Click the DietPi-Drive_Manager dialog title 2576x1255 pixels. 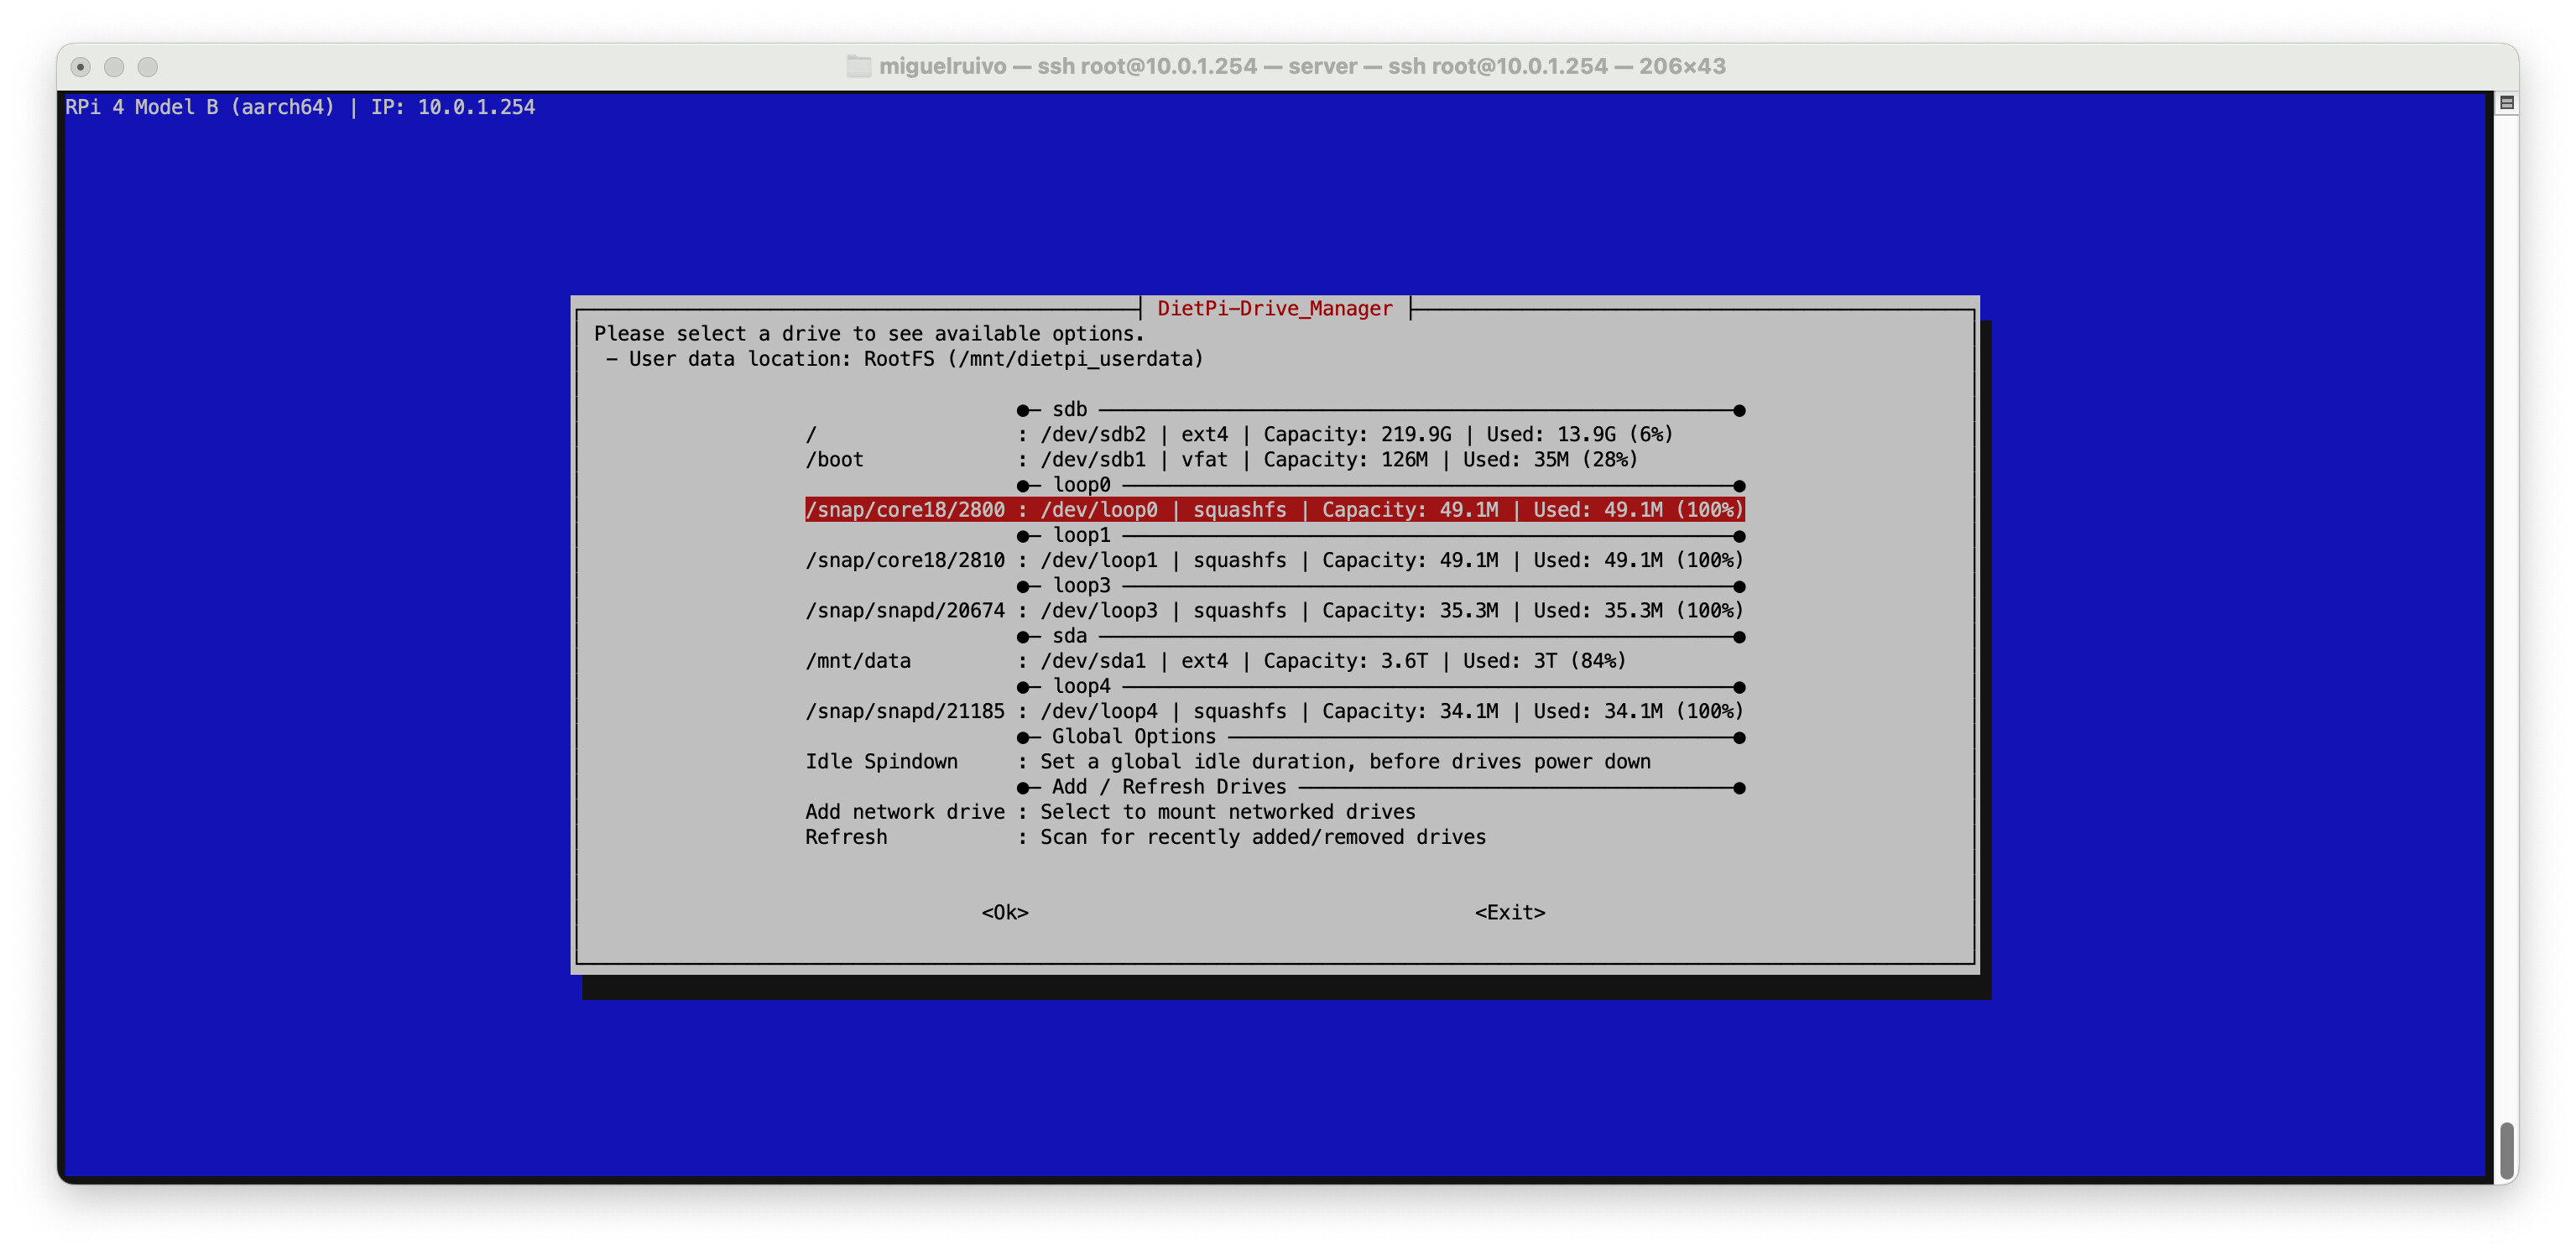(1275, 308)
